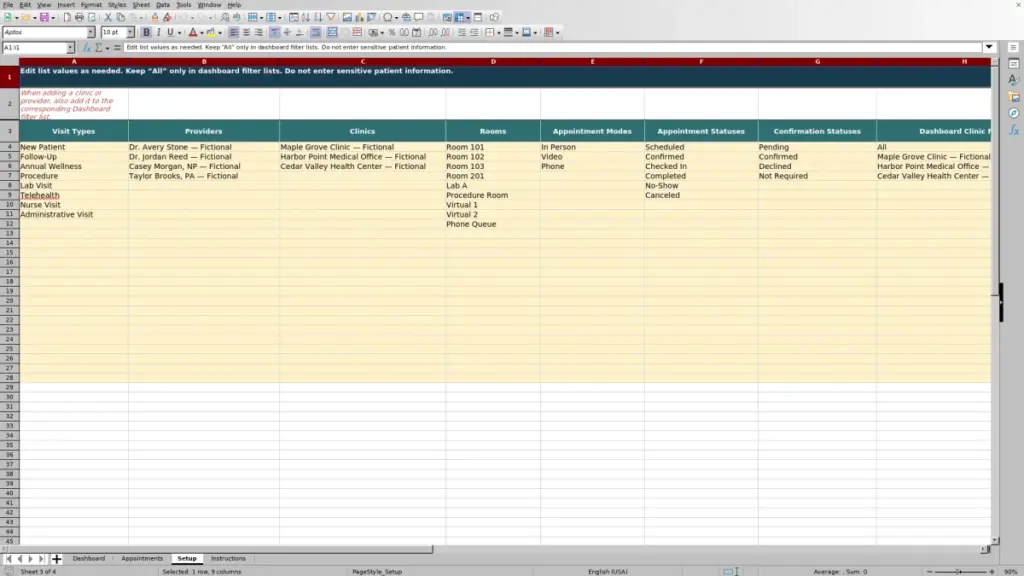
Task: Click the Insert Image icon
Action: pyautogui.click(x=347, y=18)
